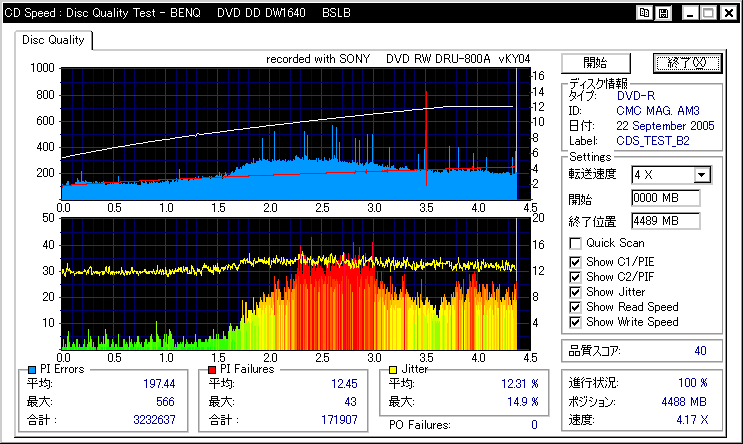Click PI Errors total value 3232637
The image size is (743, 444).
[154, 420]
